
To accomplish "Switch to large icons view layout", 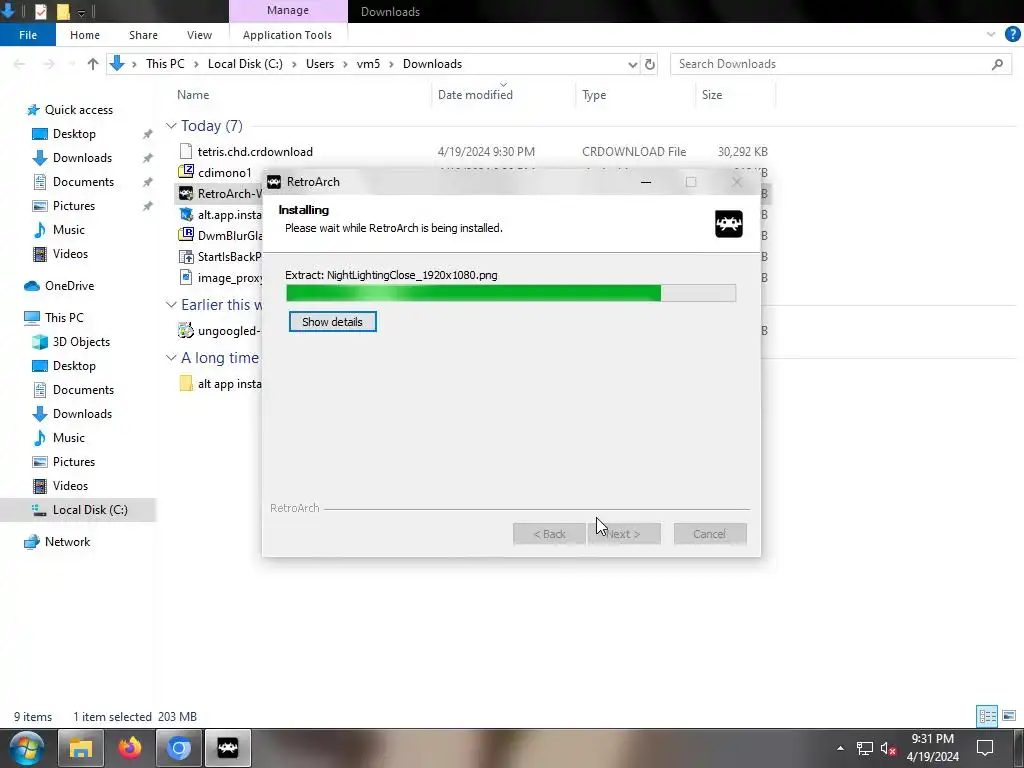I will [x=1009, y=716].
